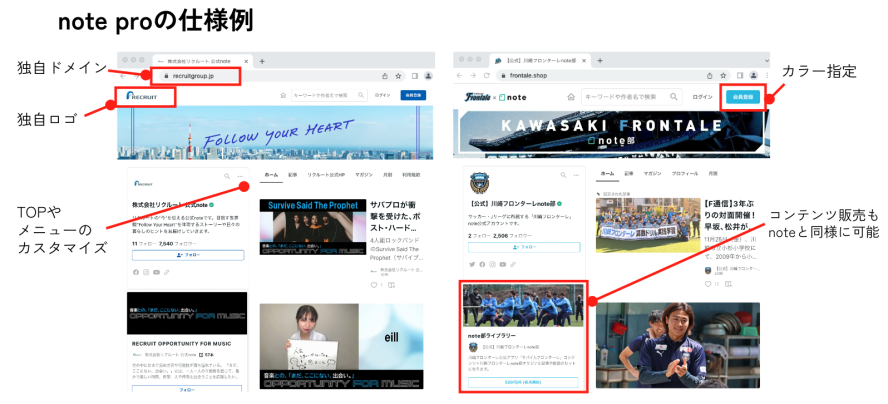
Task: Select 利用規約 tab on Recruit page
Action: pos(411,175)
